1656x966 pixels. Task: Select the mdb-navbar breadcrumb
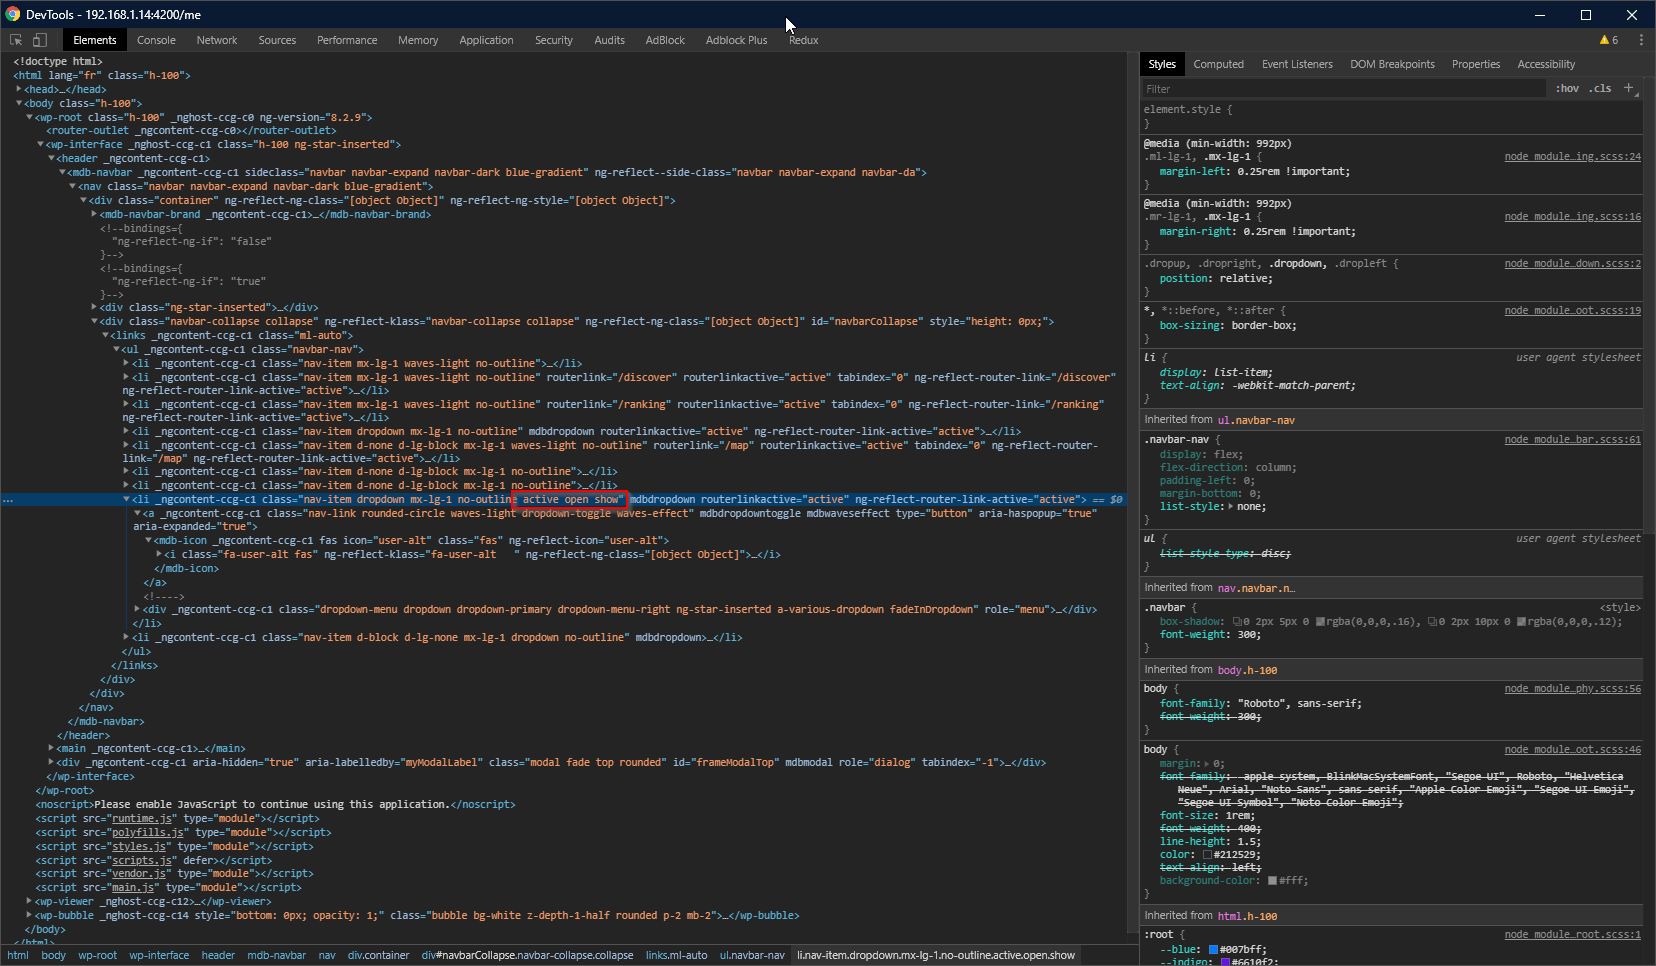tap(277, 955)
